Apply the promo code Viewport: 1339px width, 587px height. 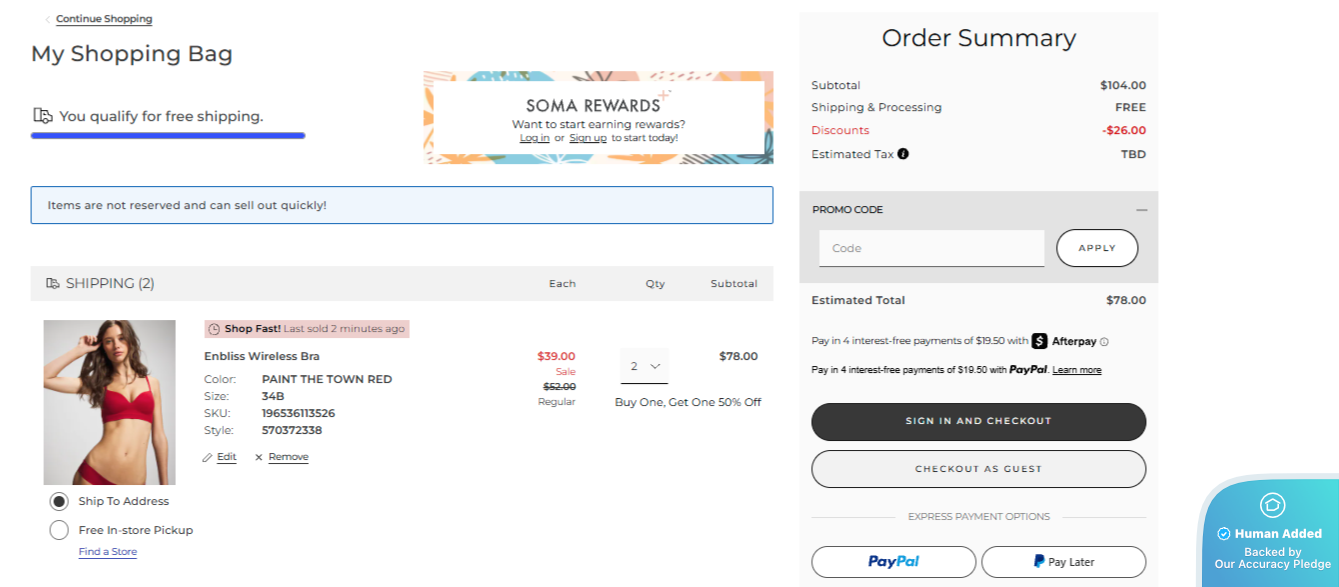coord(1096,248)
